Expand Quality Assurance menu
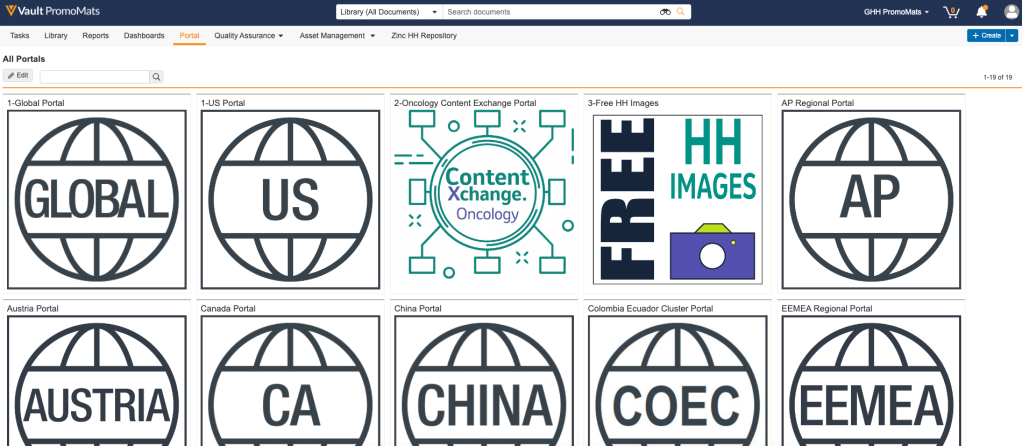This screenshot has width=1022, height=446. pyautogui.click(x=248, y=36)
